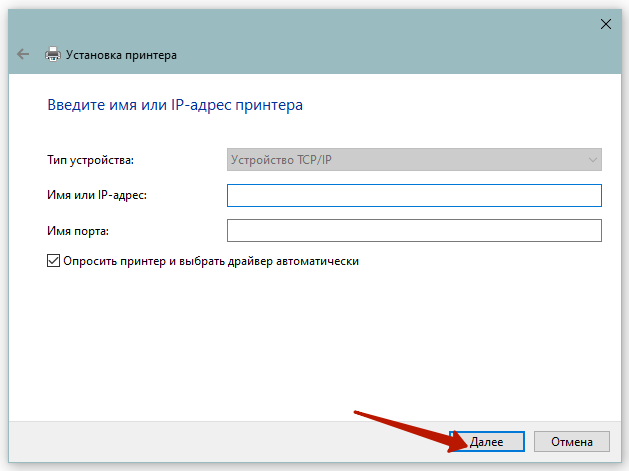This screenshot has width=629, height=471.
Task: Focus the 'Имя порта' text field
Action: pos(414,231)
